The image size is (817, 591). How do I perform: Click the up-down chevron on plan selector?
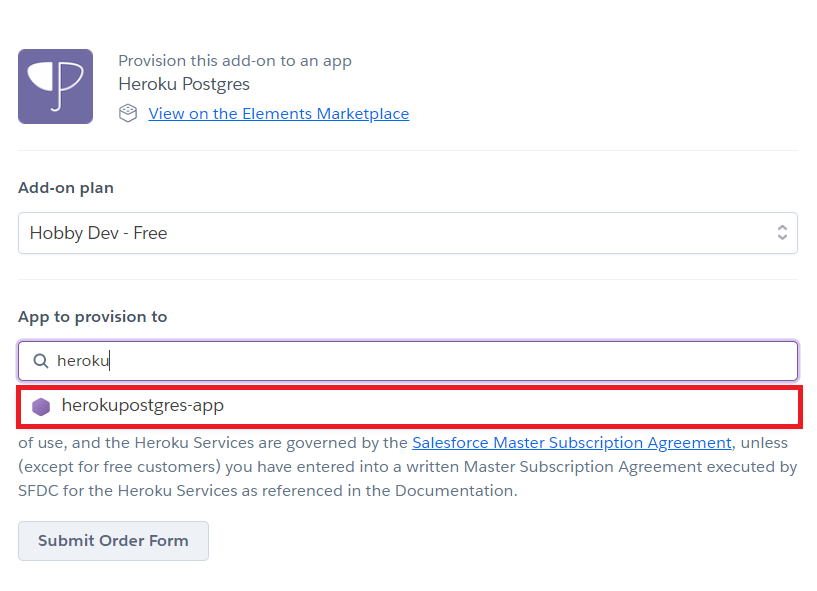pos(782,232)
